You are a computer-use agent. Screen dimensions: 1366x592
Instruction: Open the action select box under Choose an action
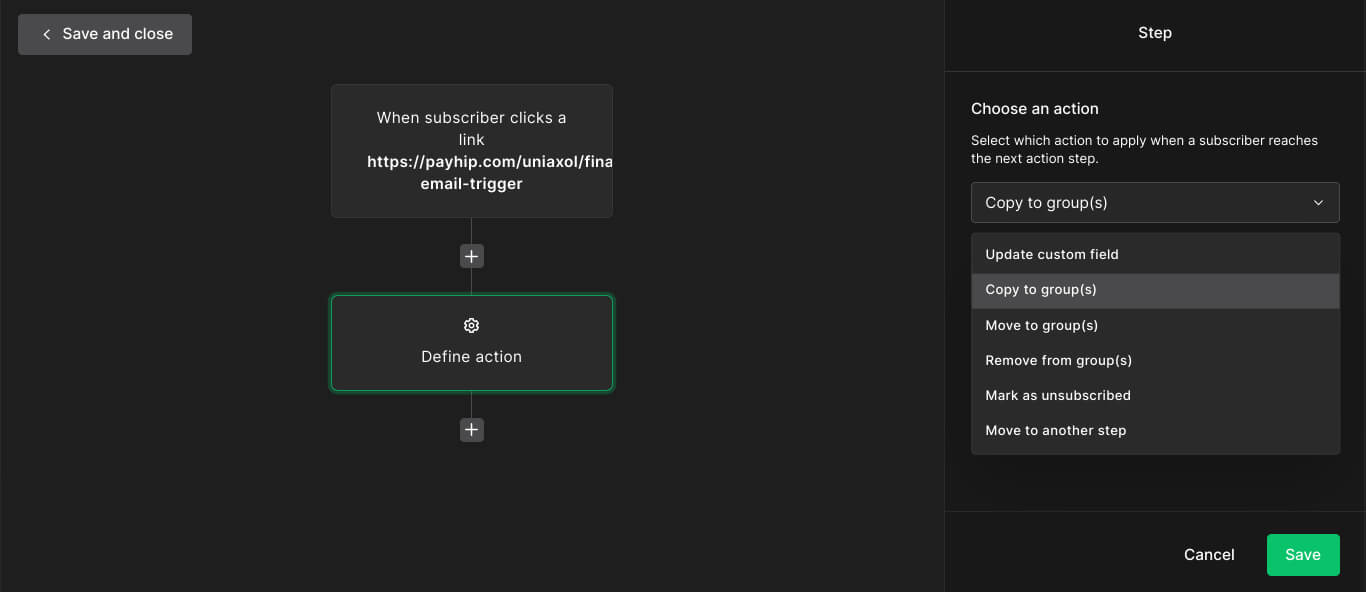(1154, 203)
